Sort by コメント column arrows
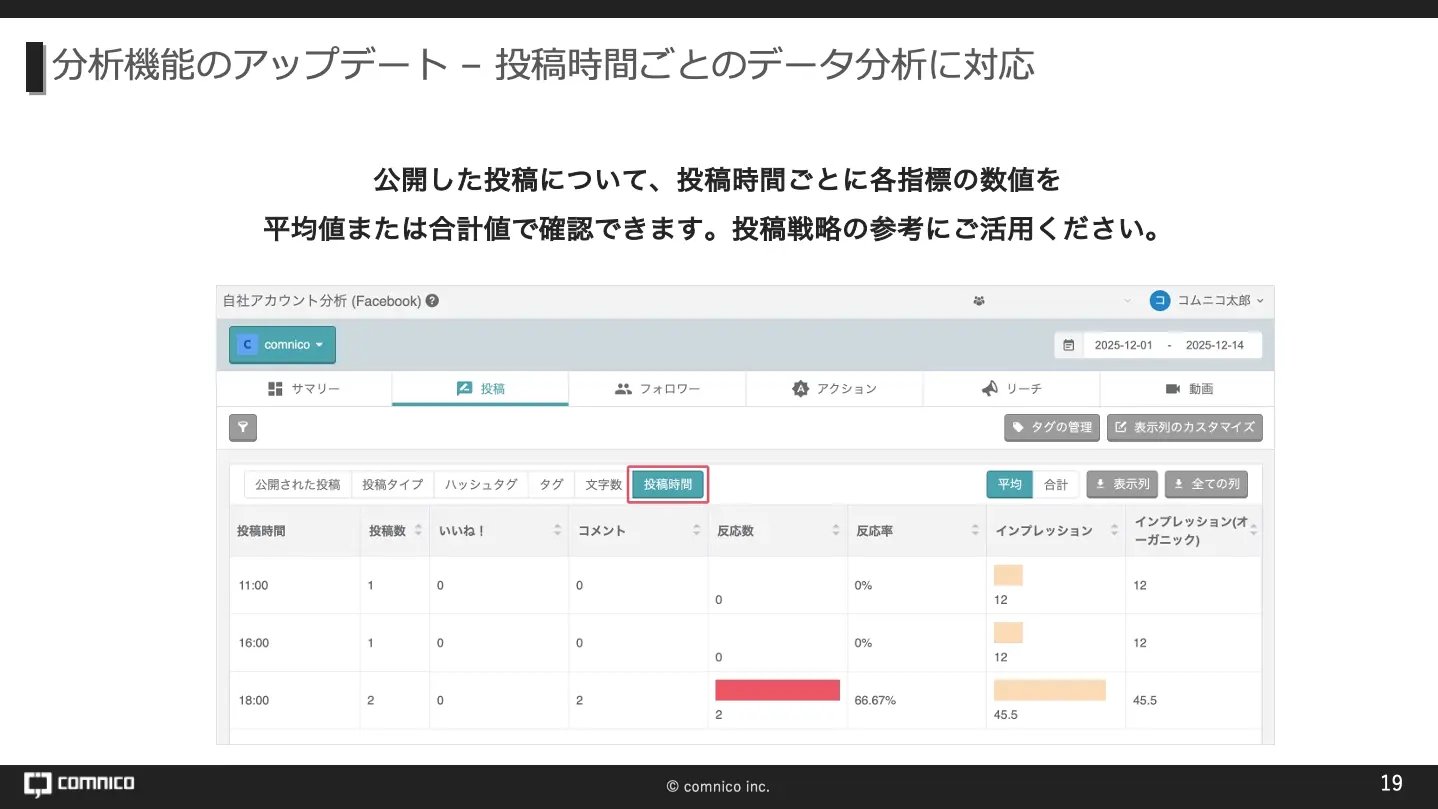 click(696, 531)
